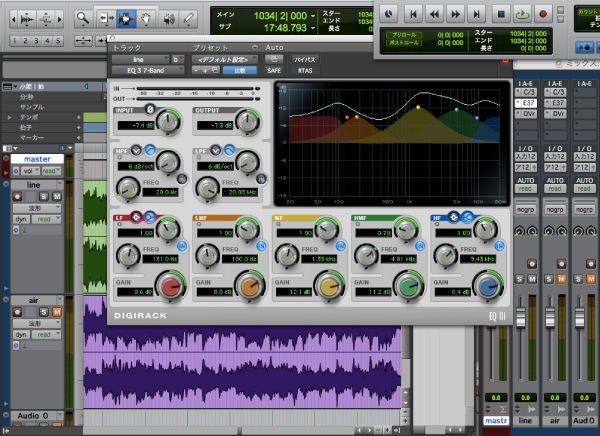Select the HPF high-pass filter type icon
The image size is (600, 436).
[x=150, y=150]
